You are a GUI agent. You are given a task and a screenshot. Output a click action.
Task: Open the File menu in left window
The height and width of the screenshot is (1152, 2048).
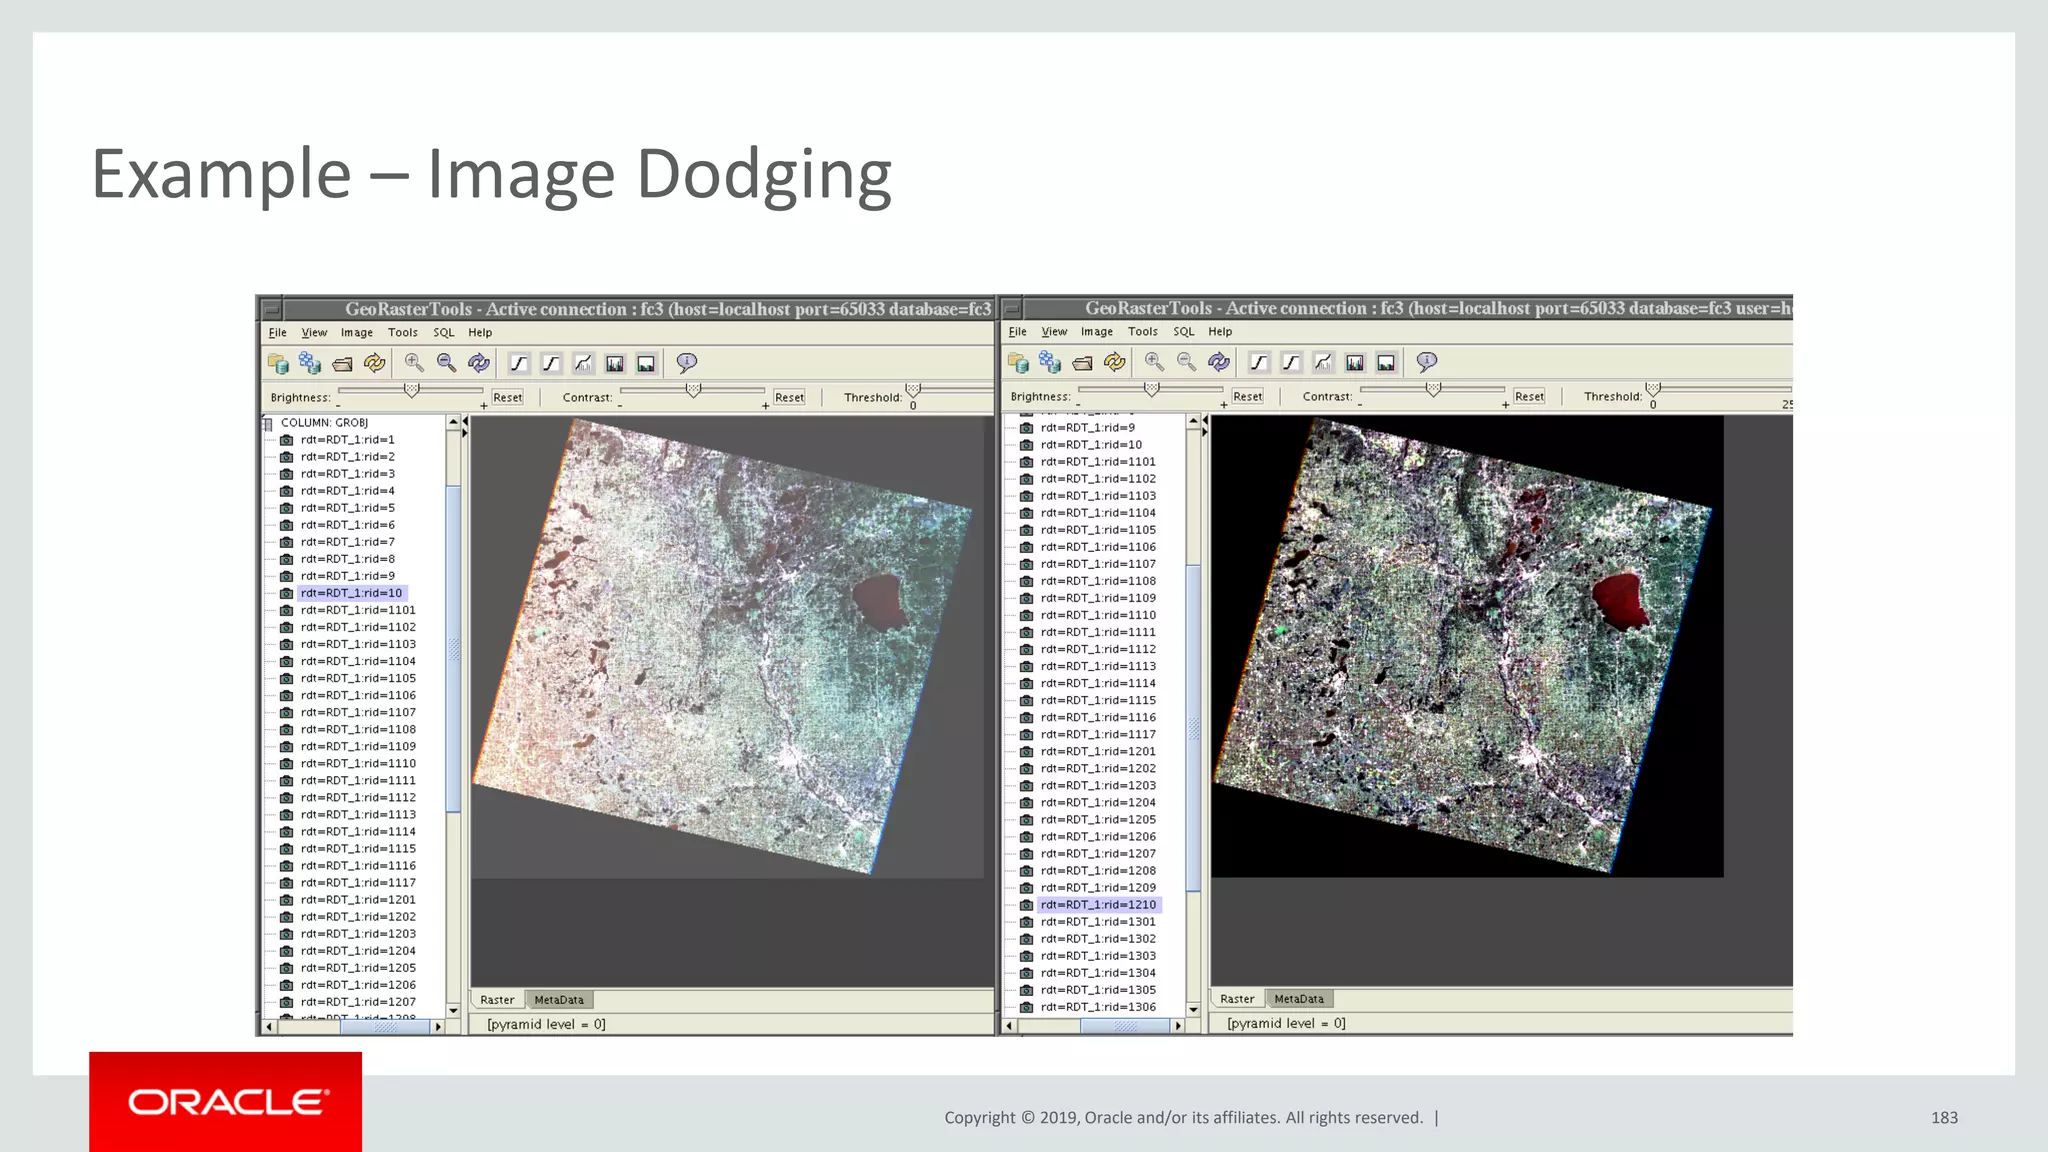point(278,333)
